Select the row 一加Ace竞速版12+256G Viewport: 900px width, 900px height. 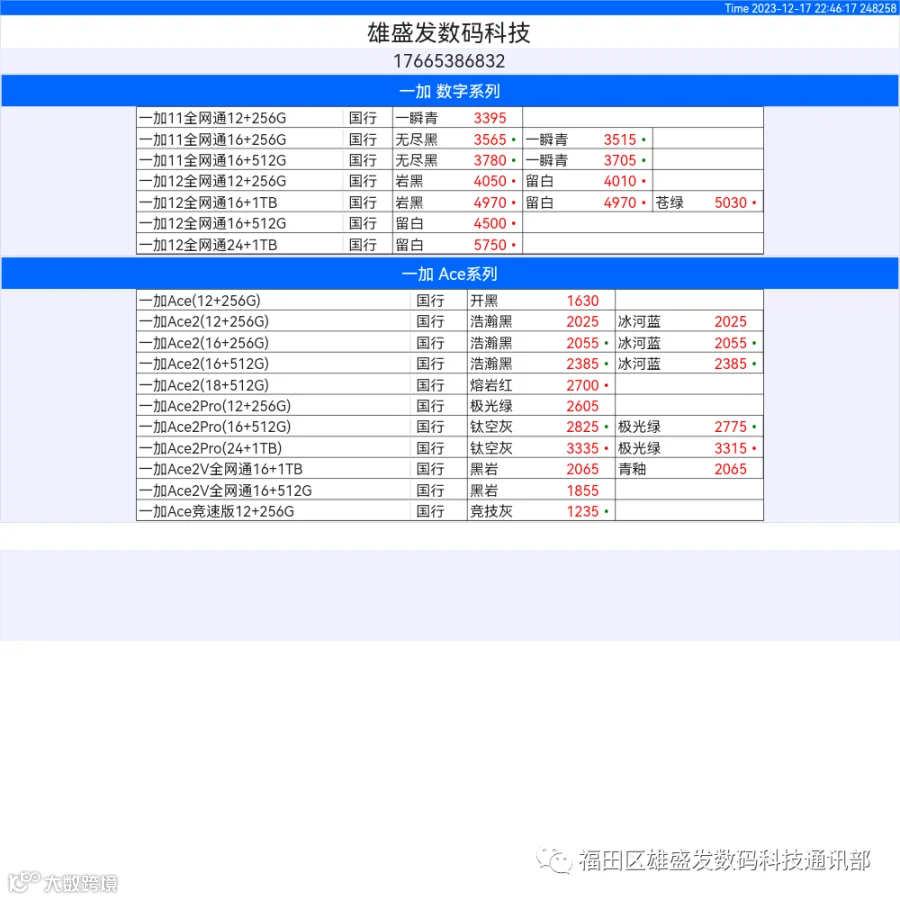click(x=450, y=511)
